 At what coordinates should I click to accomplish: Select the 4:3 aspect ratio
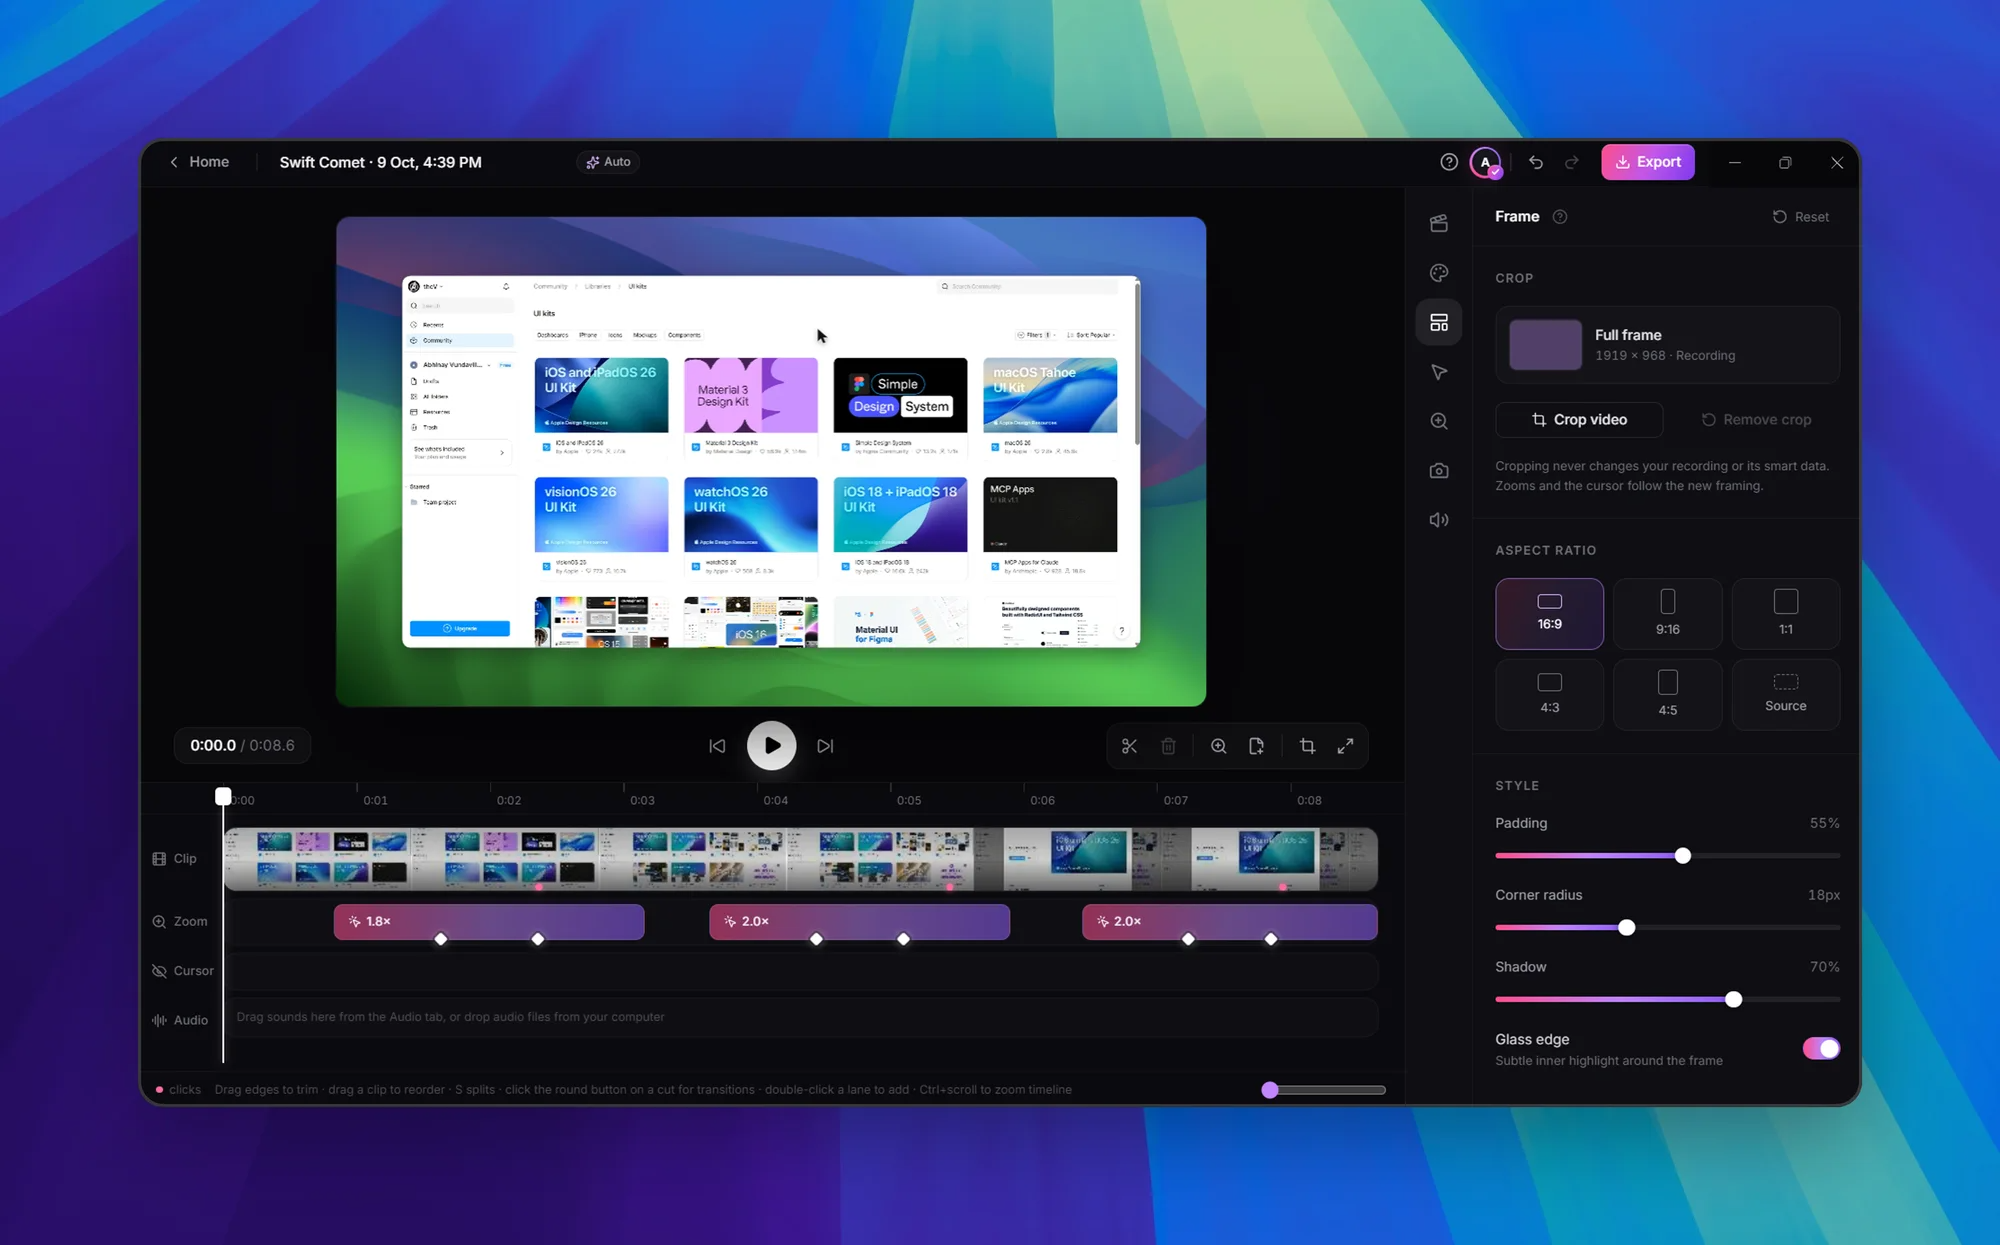coord(1549,694)
